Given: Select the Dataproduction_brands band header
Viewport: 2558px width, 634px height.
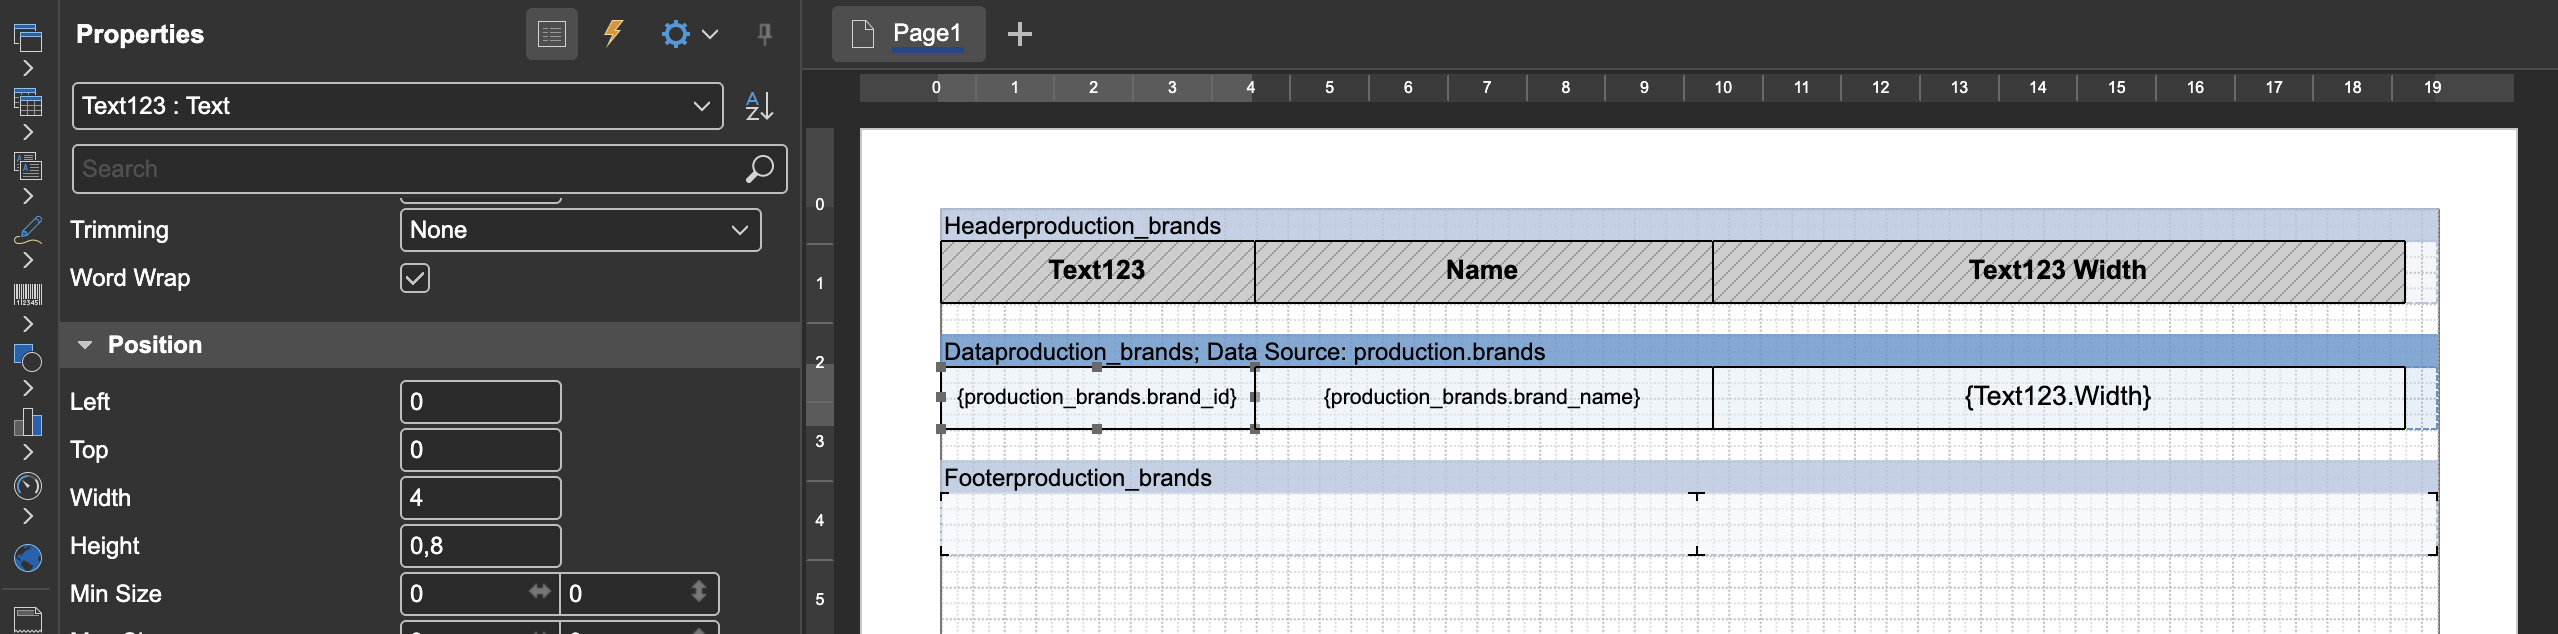Looking at the screenshot, I should (x=1689, y=351).
